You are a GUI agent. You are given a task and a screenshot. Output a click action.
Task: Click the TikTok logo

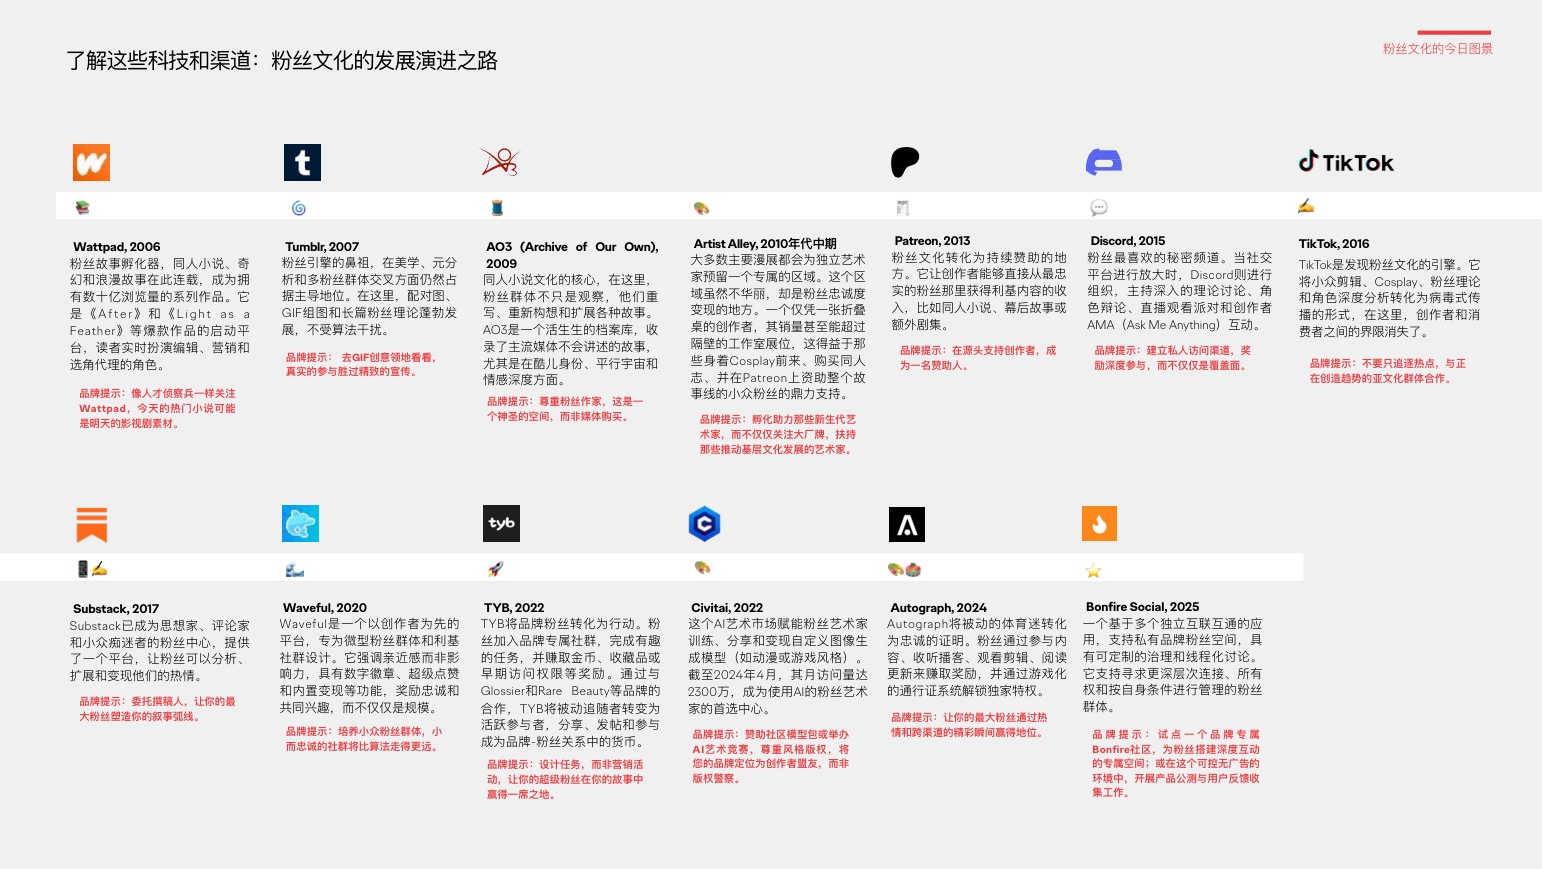1345,162
